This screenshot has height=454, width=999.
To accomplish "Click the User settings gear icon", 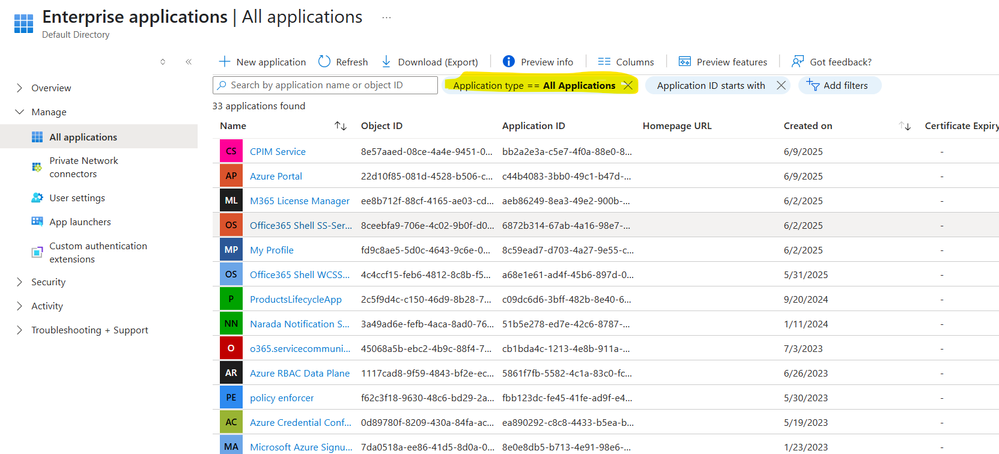I will 37,198.
